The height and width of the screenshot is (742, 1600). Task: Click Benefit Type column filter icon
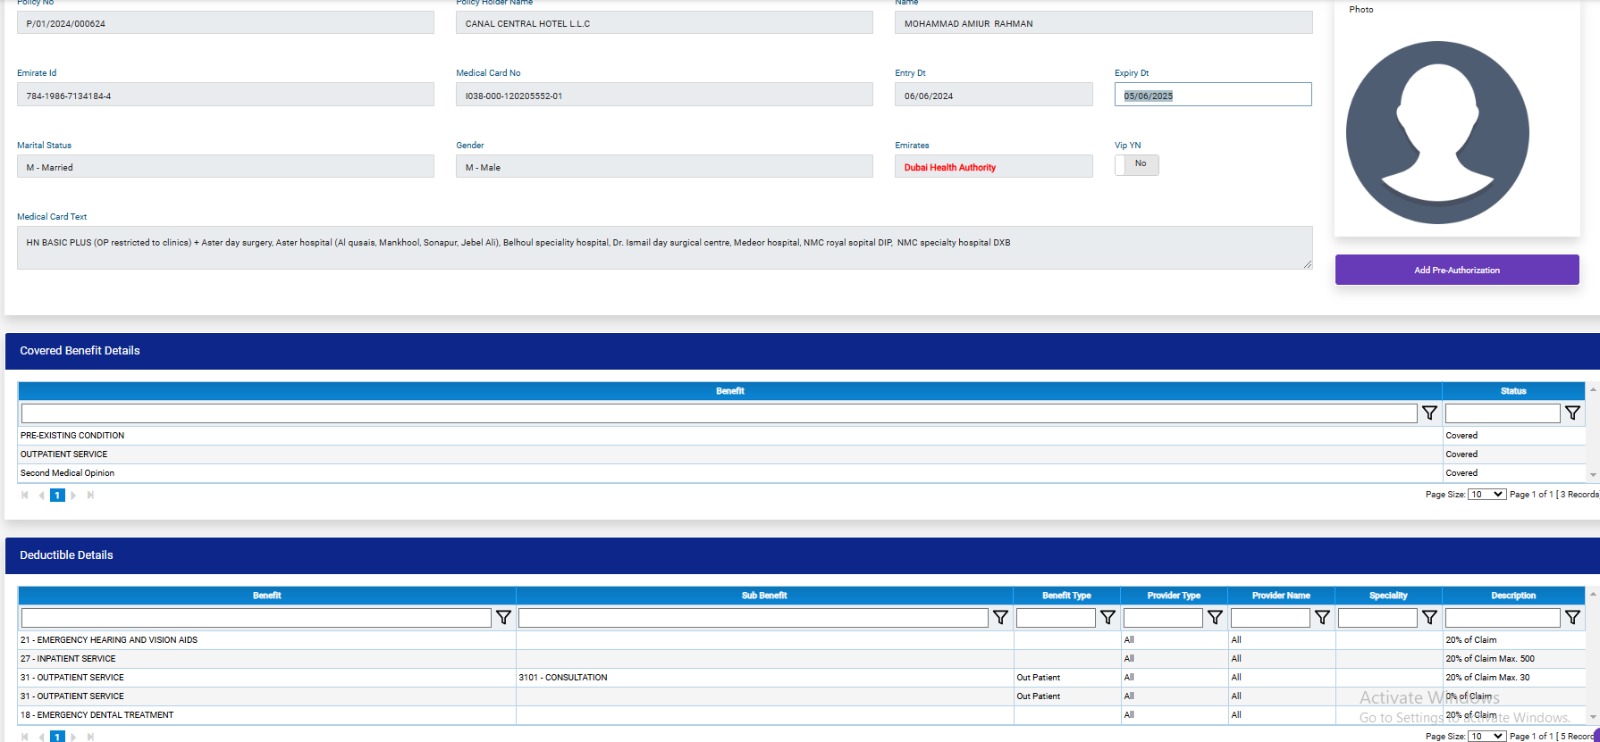(1107, 618)
